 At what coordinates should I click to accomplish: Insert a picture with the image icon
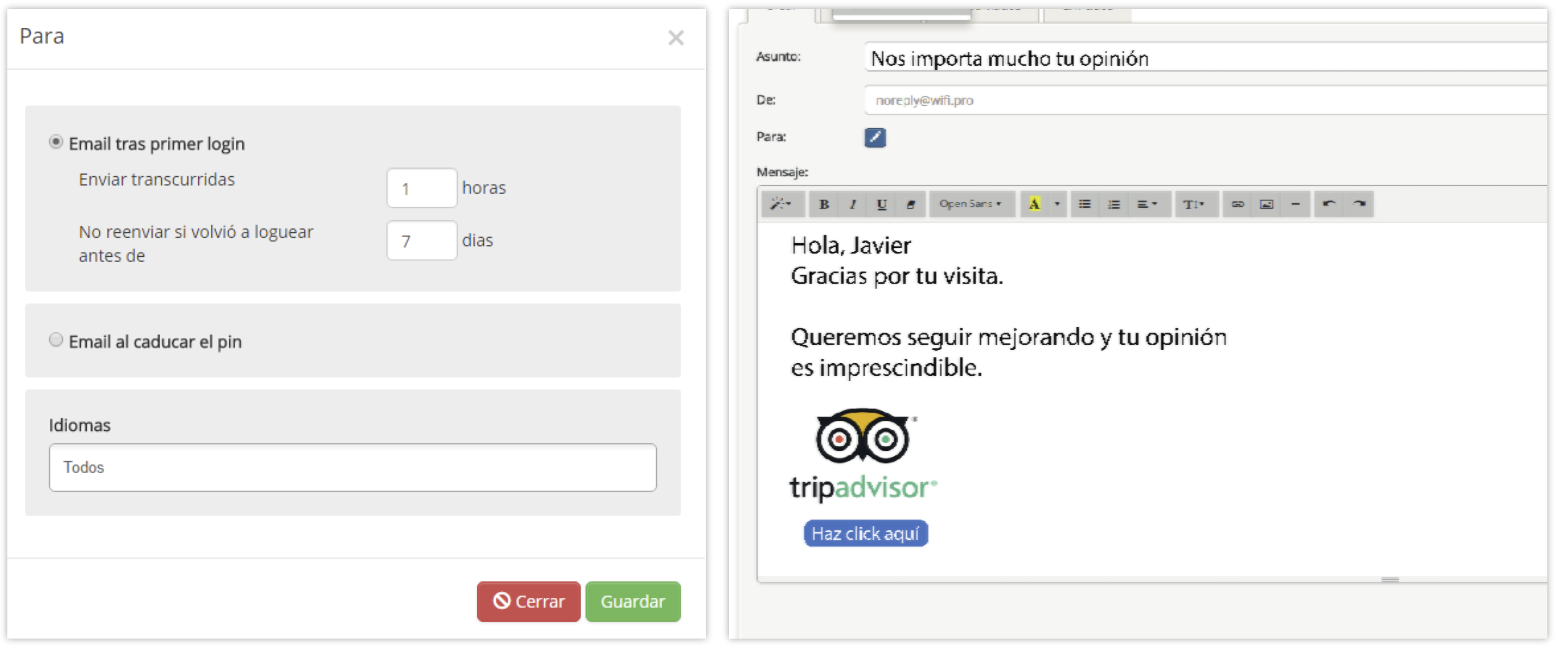click(1266, 204)
